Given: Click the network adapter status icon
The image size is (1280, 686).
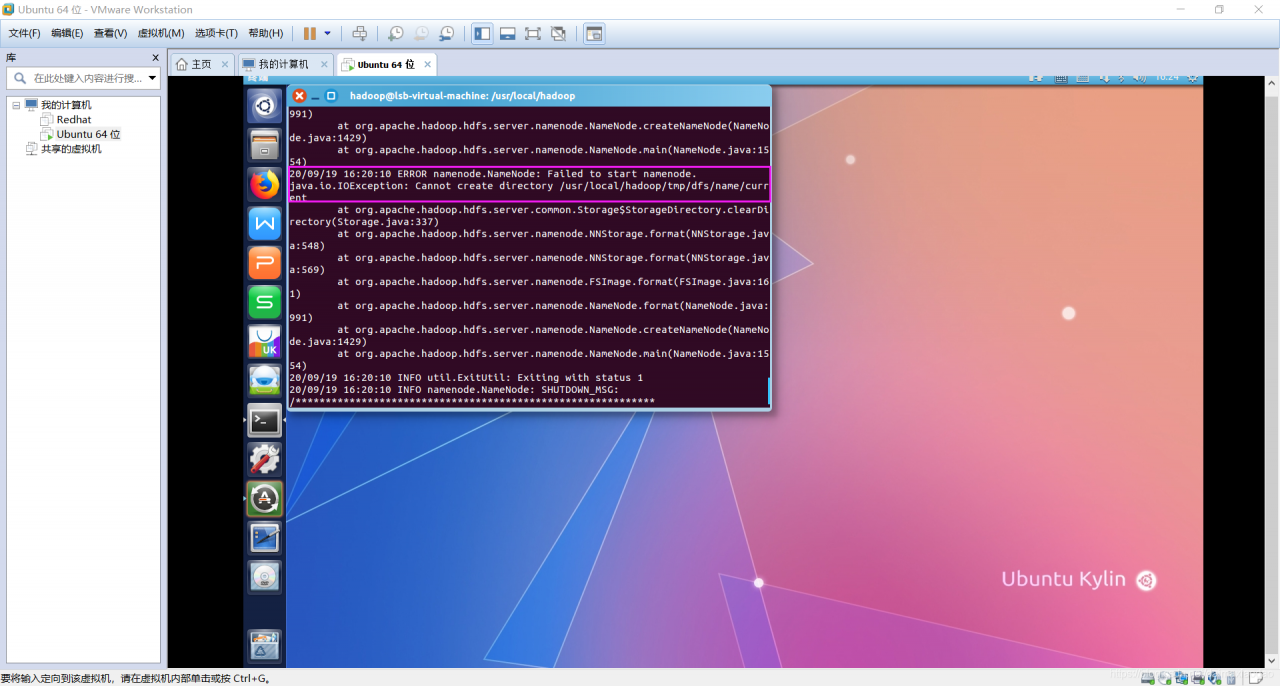Looking at the screenshot, I should [1181, 677].
